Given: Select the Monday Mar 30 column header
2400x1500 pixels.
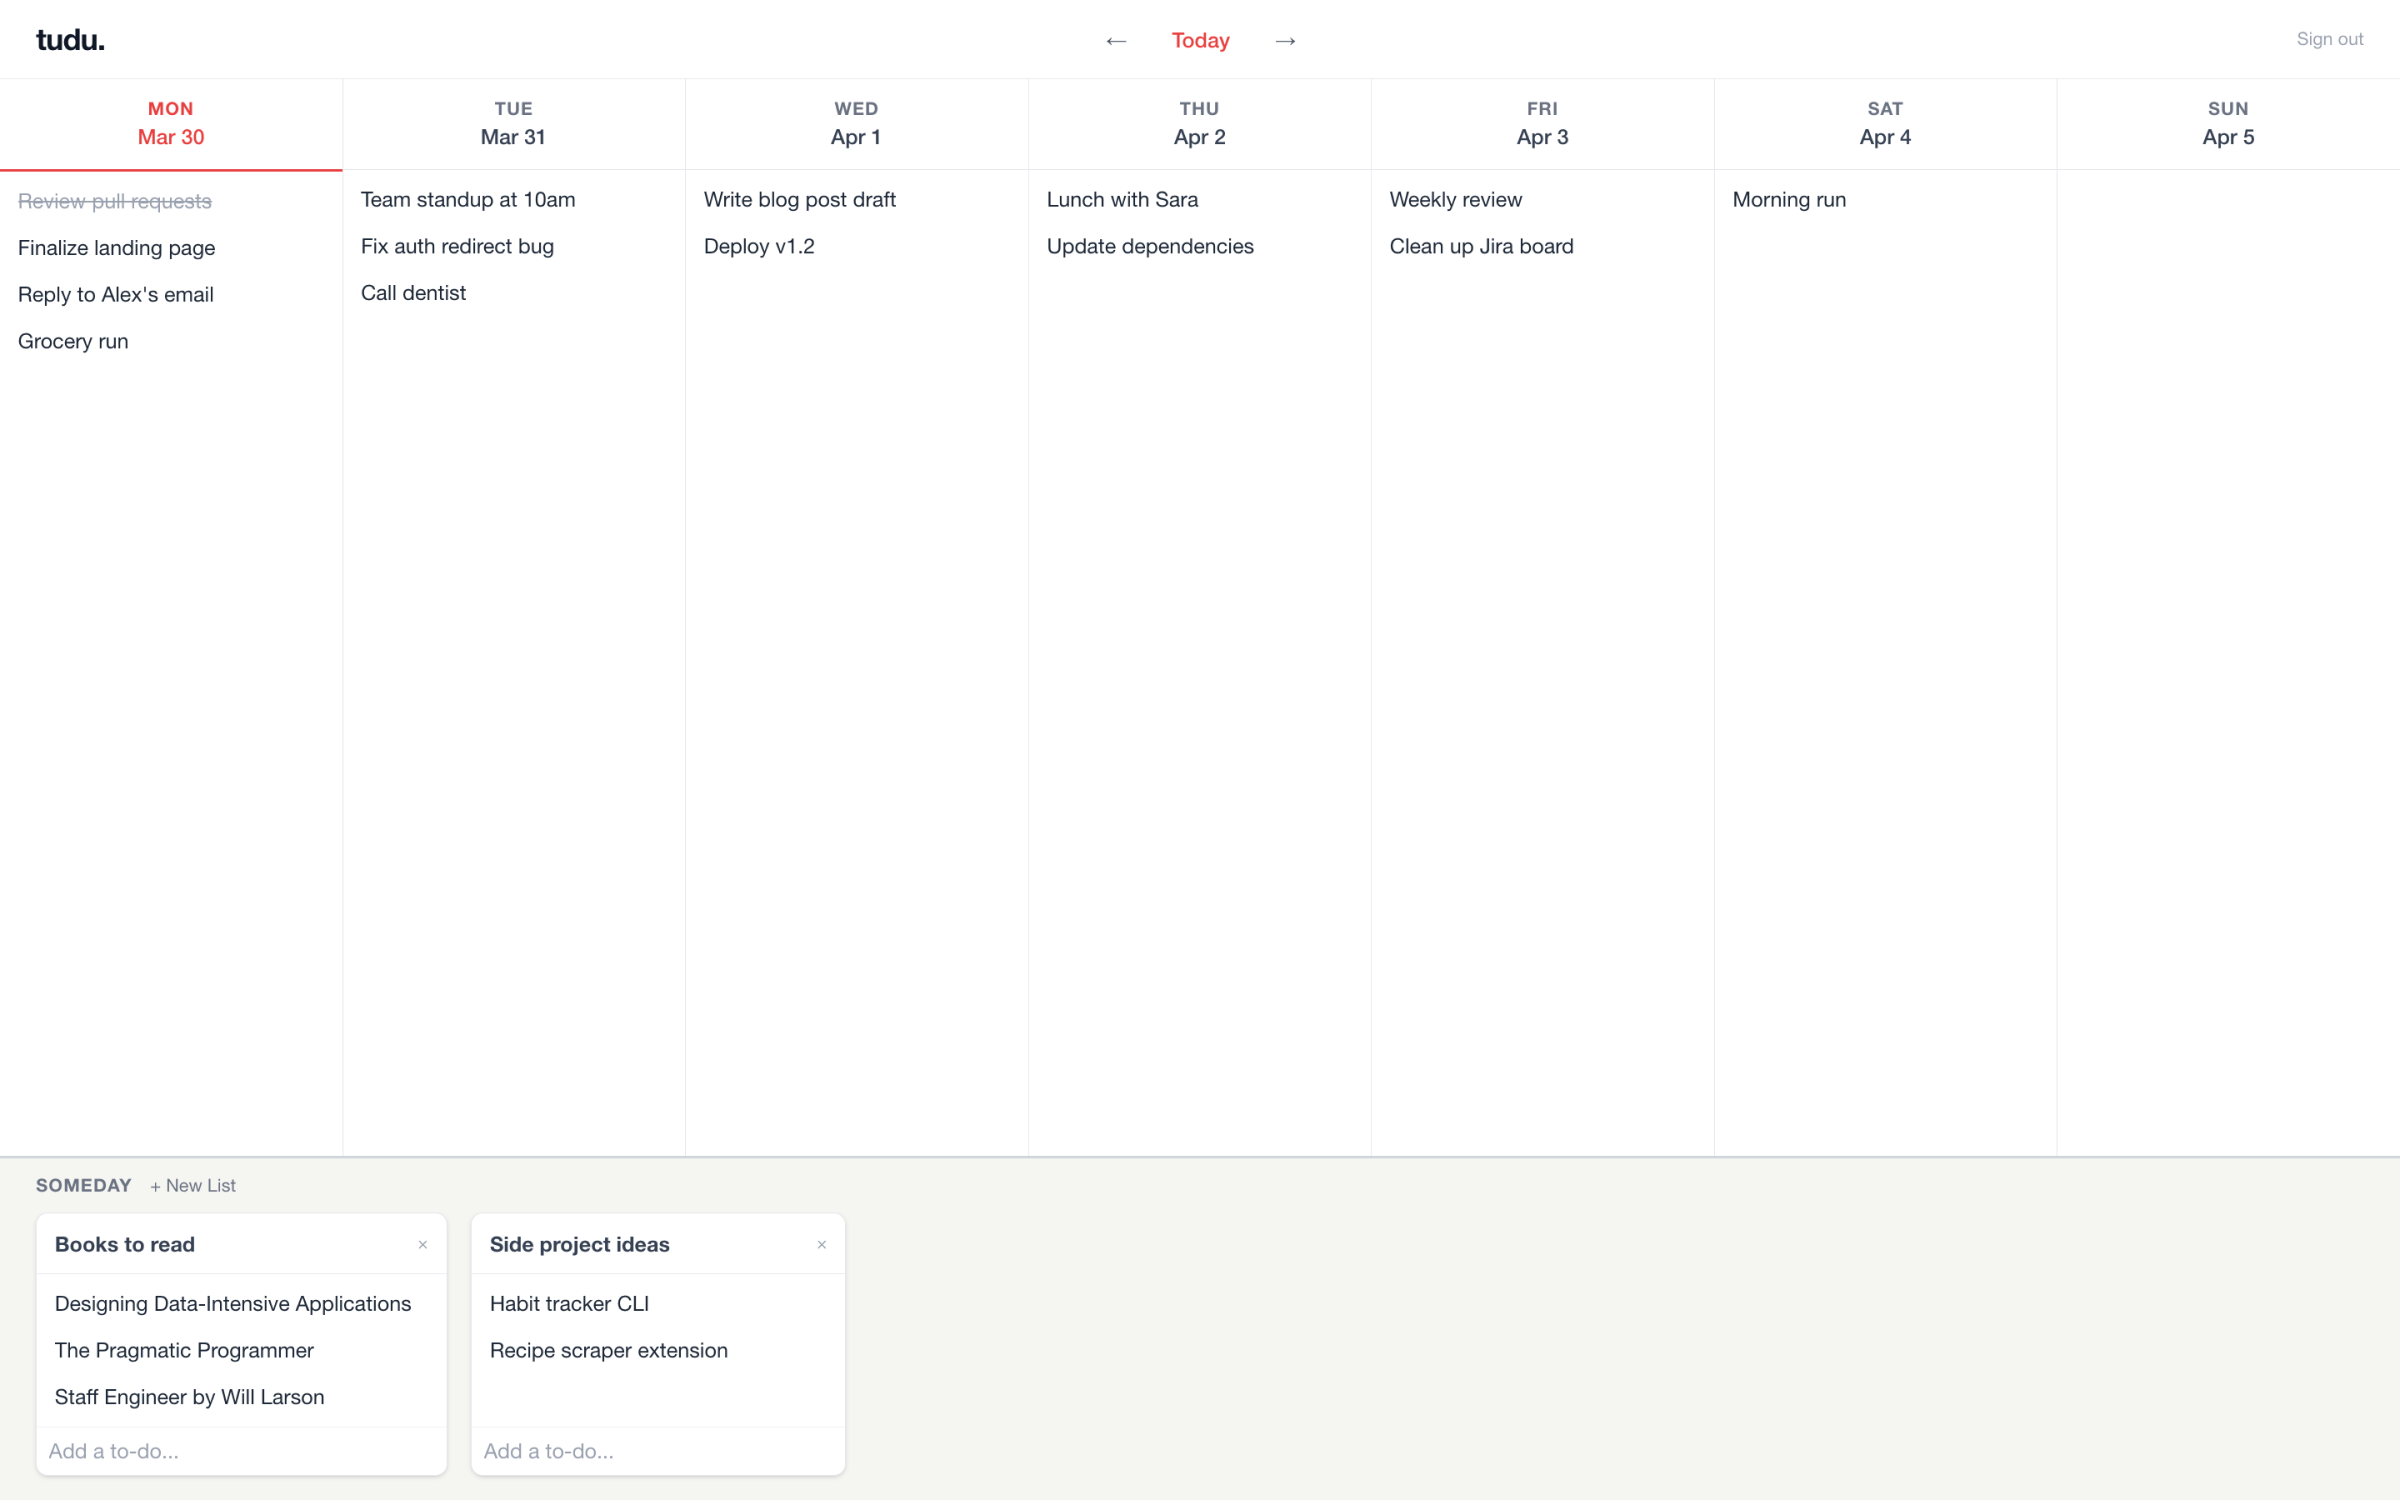Looking at the screenshot, I should 171,123.
